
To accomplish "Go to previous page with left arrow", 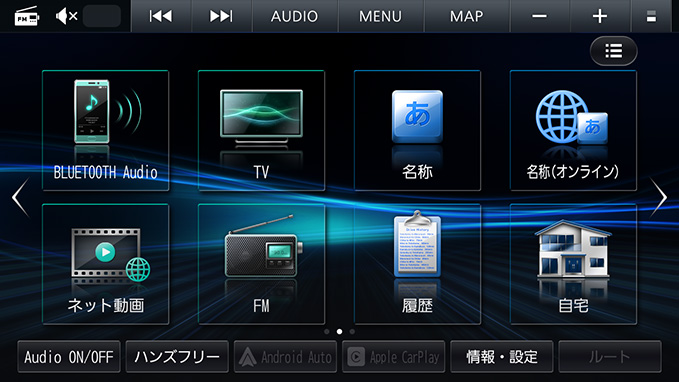I will click(20, 197).
